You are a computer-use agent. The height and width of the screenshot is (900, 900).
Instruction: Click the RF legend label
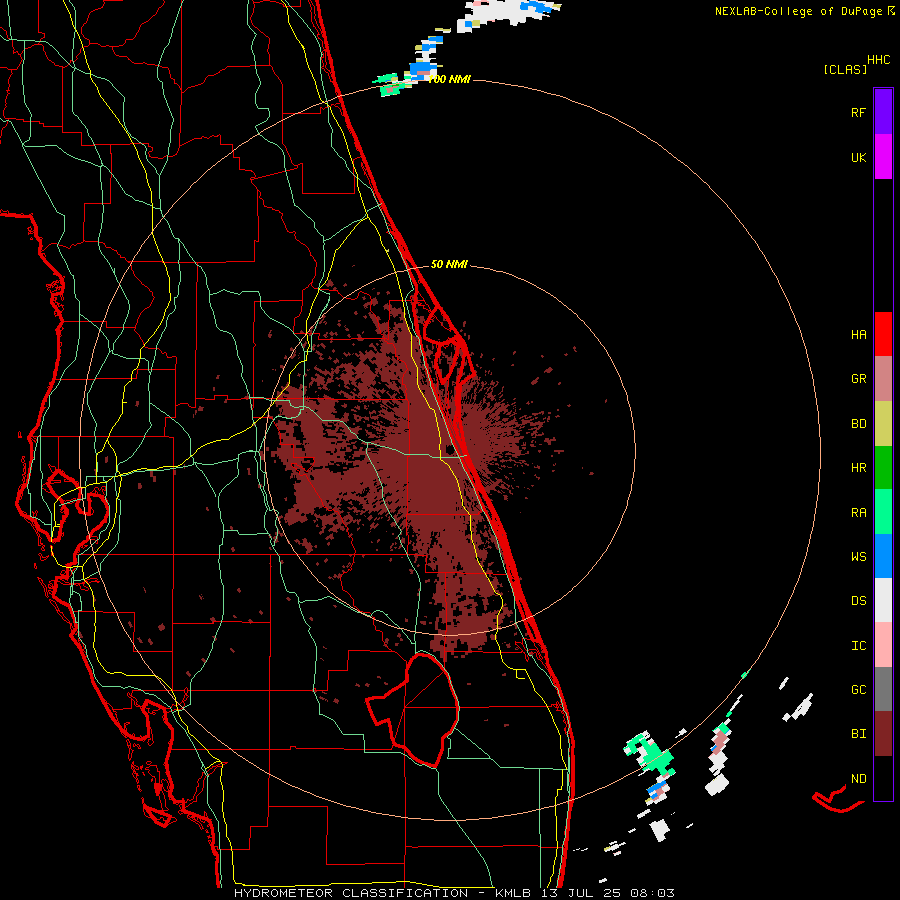click(858, 112)
